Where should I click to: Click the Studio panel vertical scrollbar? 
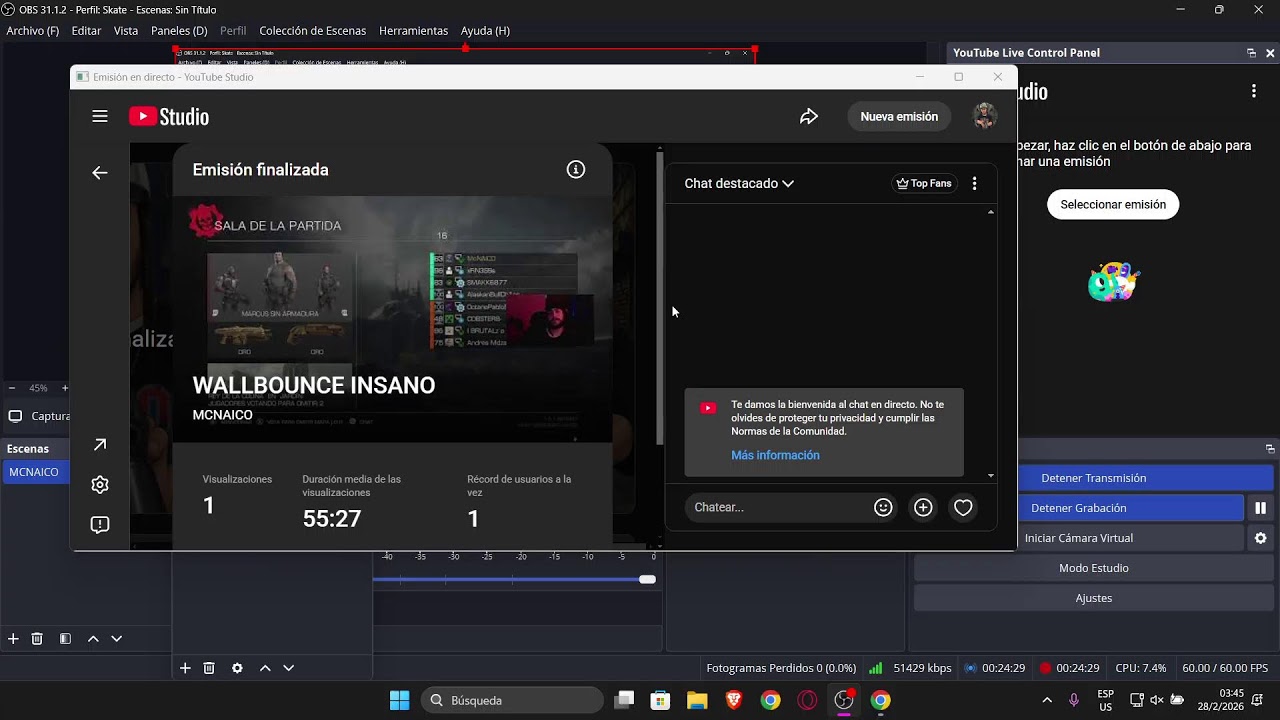pos(659,300)
